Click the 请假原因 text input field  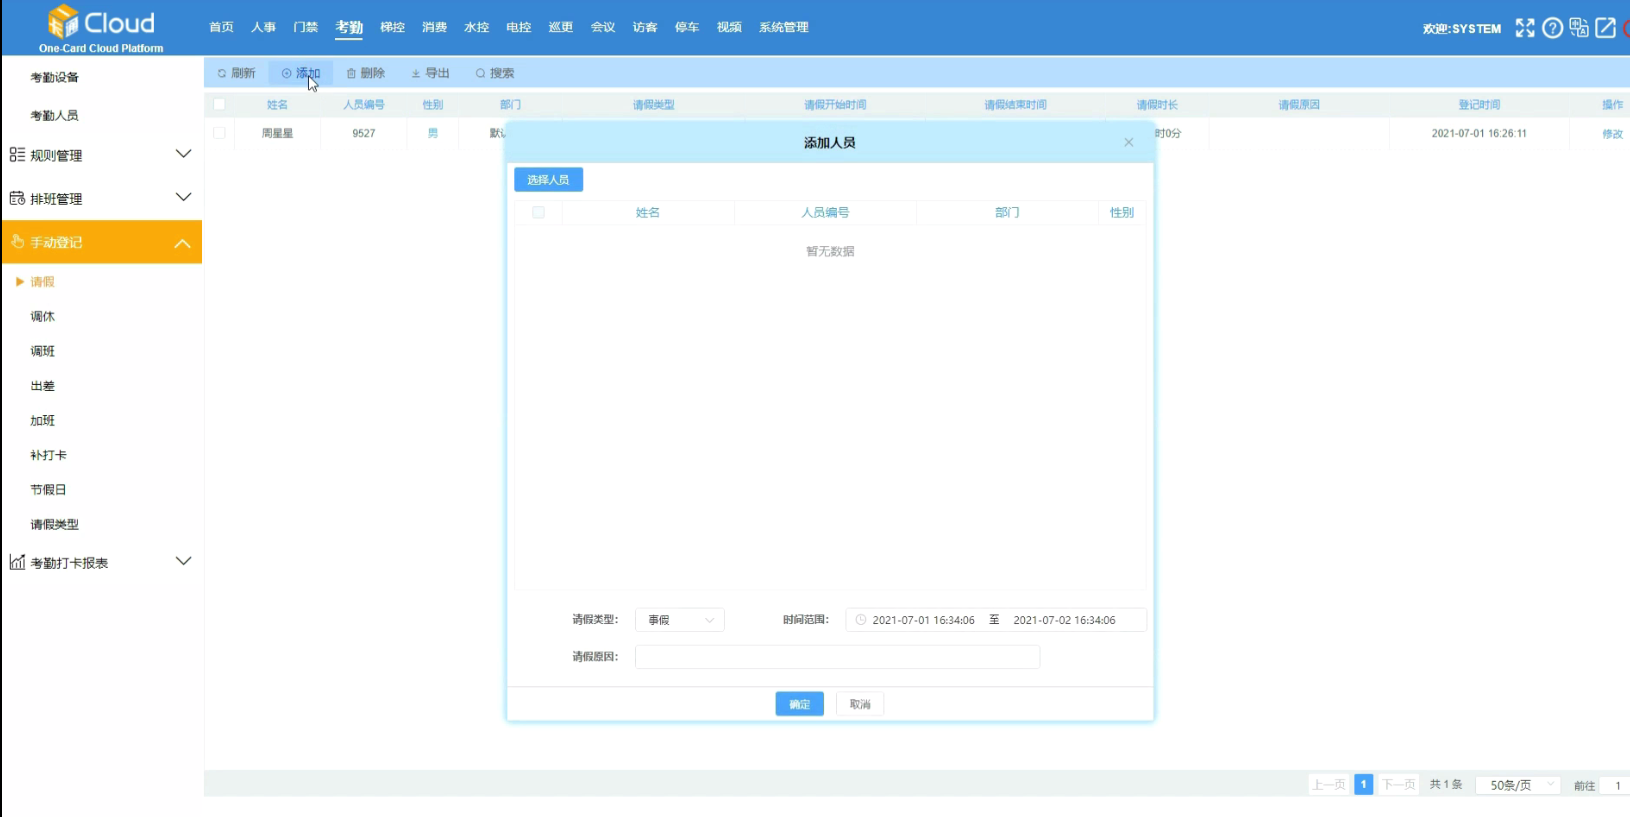pyautogui.click(x=837, y=657)
